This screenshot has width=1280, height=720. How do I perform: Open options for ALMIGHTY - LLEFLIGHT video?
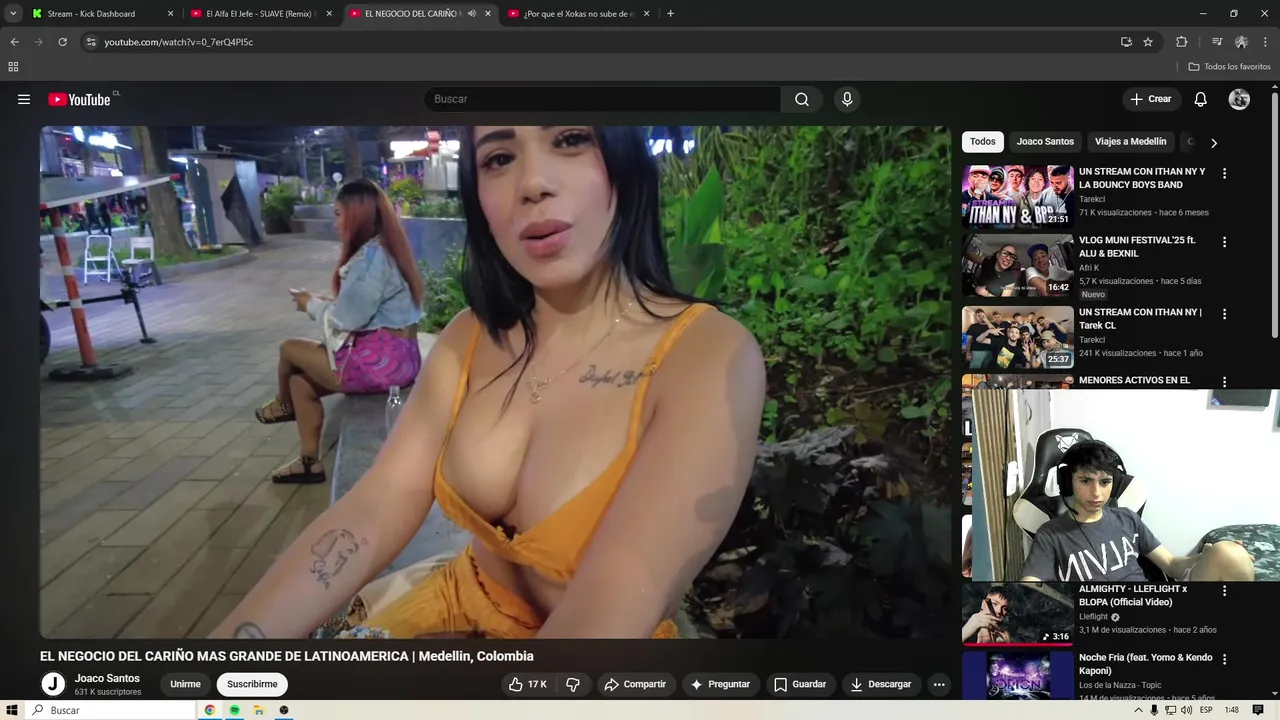coord(1224,591)
